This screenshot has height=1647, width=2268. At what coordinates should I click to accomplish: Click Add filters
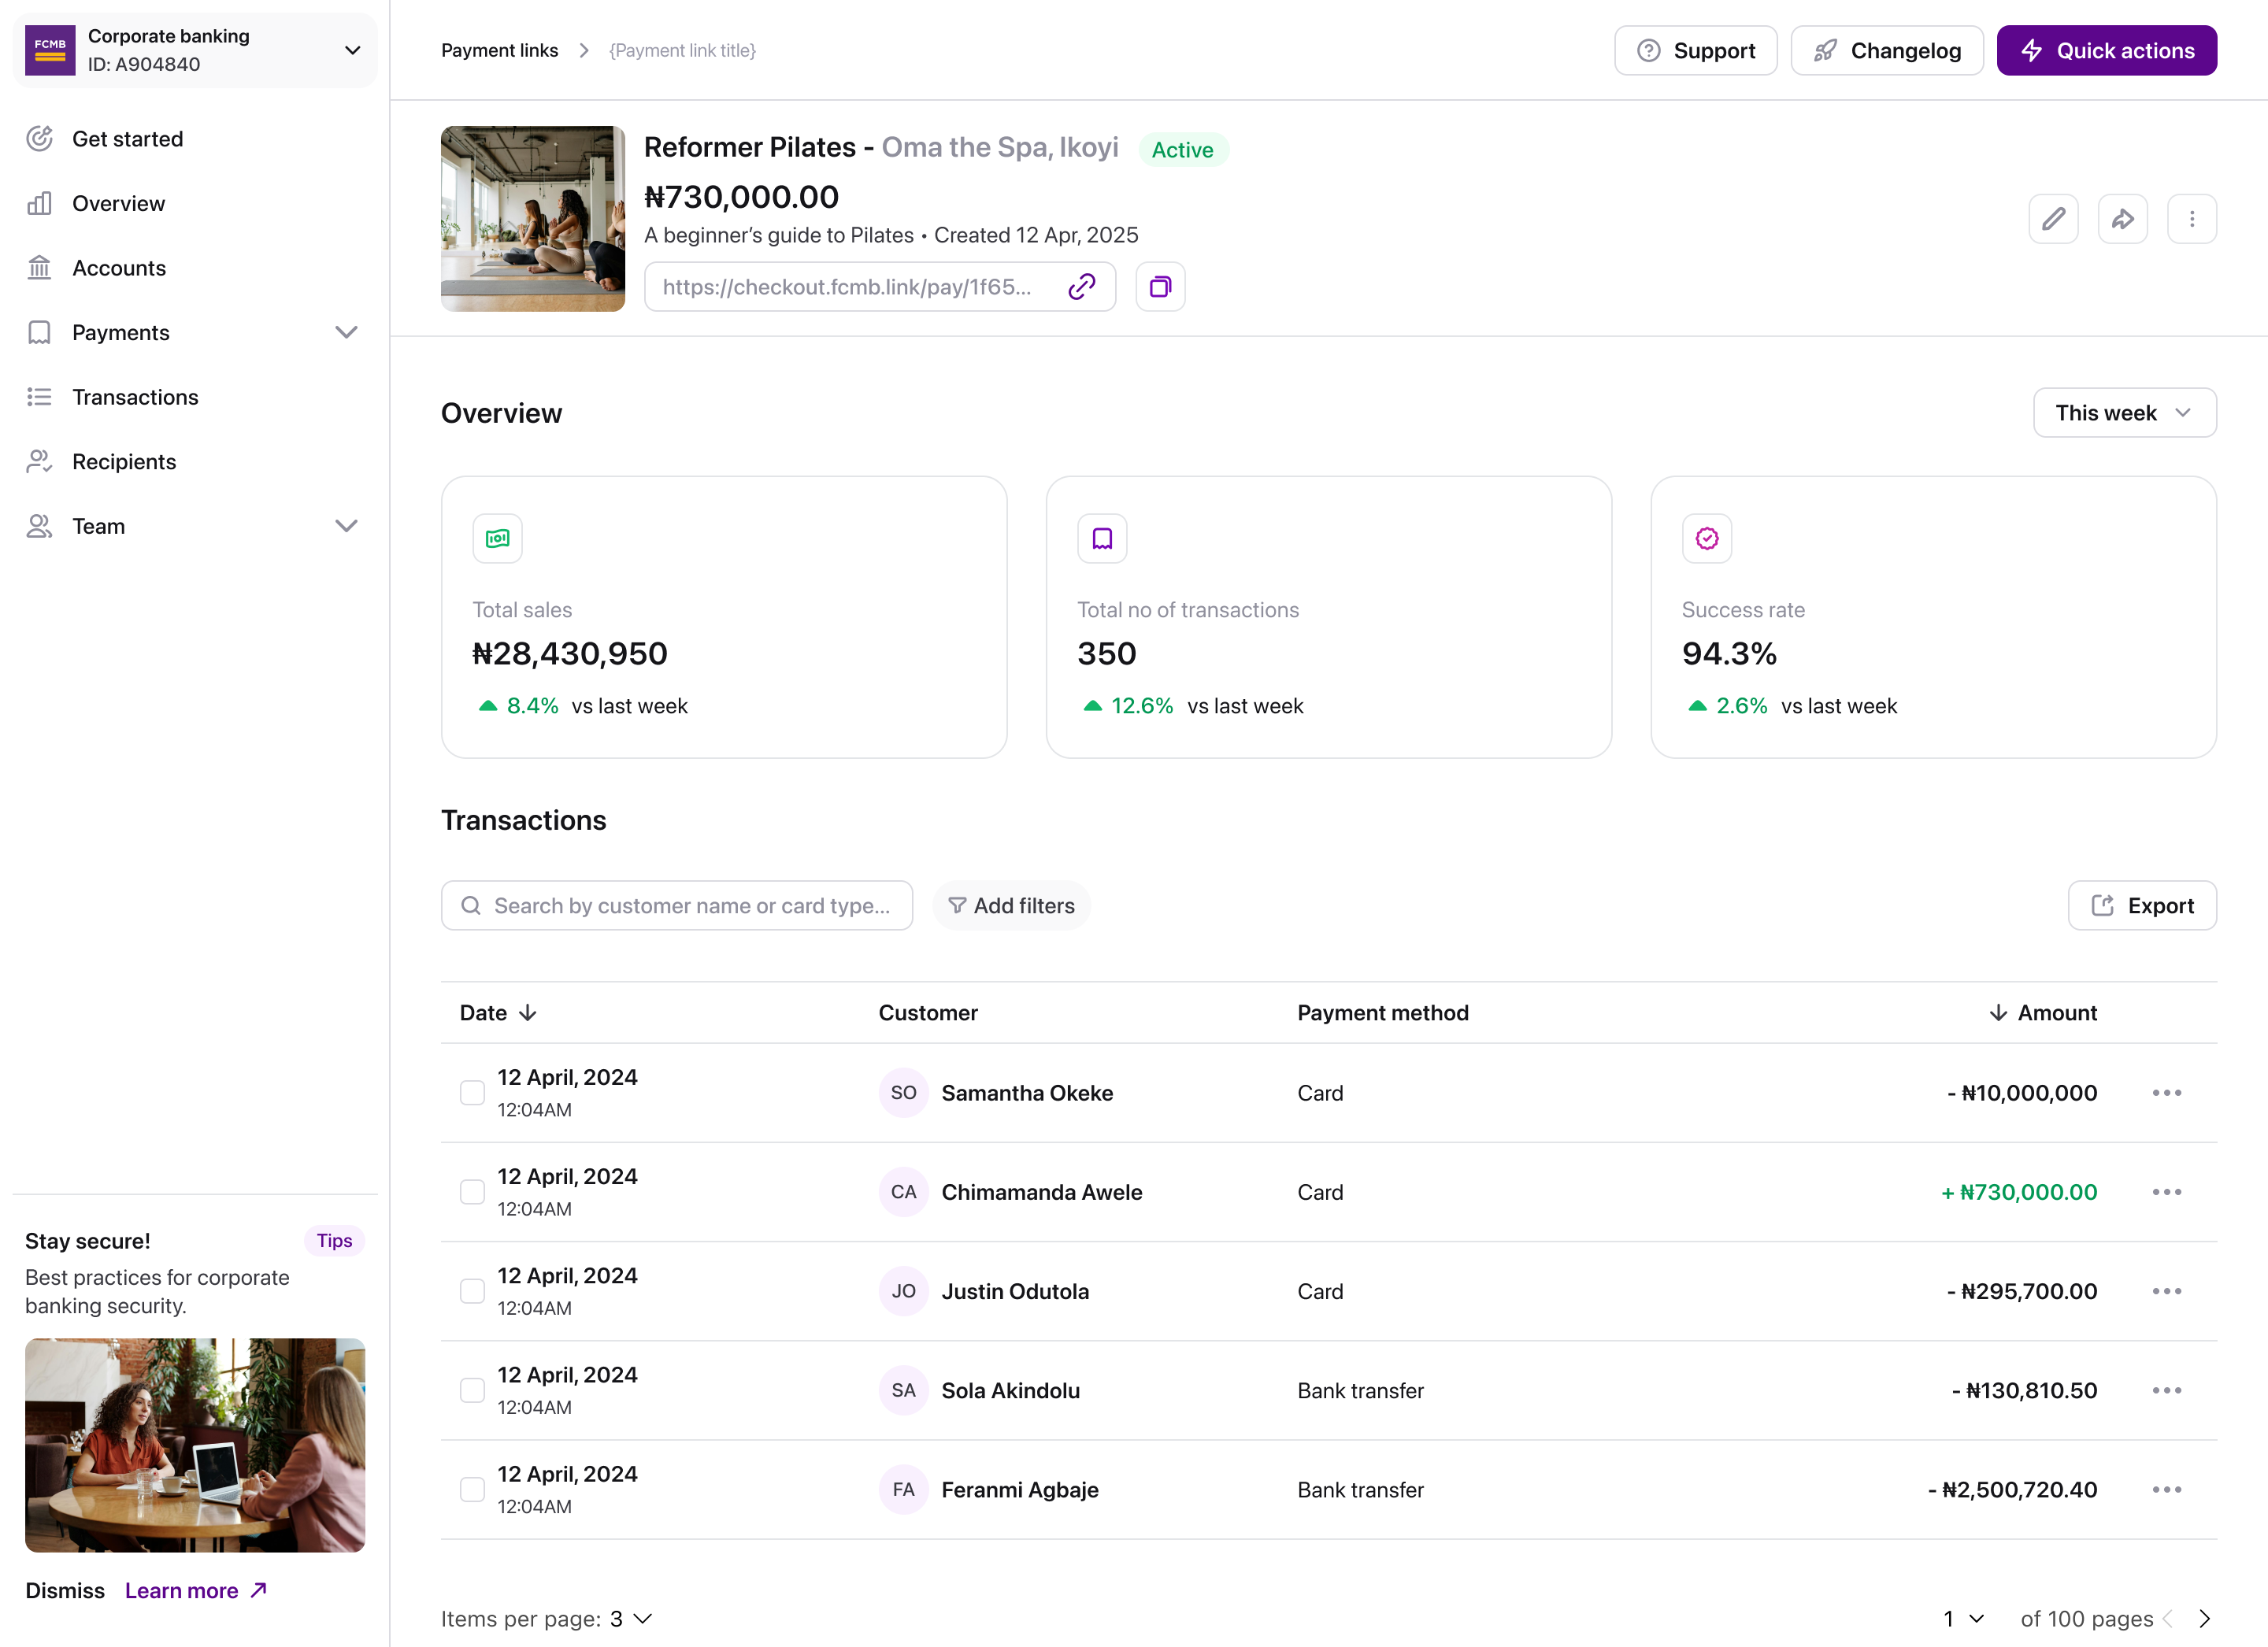pos(1011,905)
